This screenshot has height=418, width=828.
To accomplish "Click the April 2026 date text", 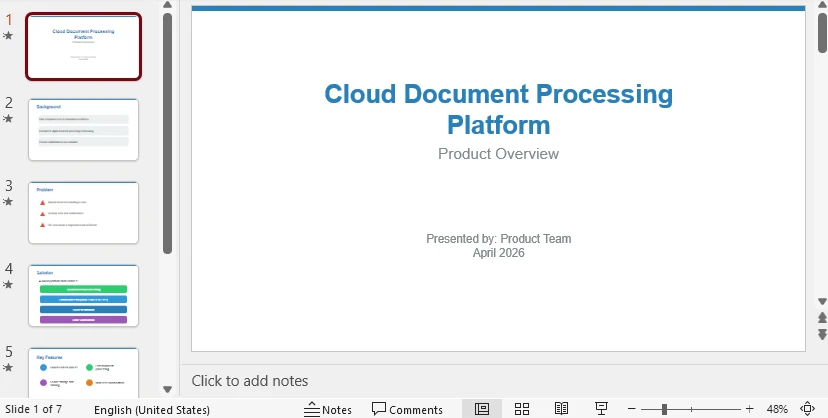I will click(498, 253).
